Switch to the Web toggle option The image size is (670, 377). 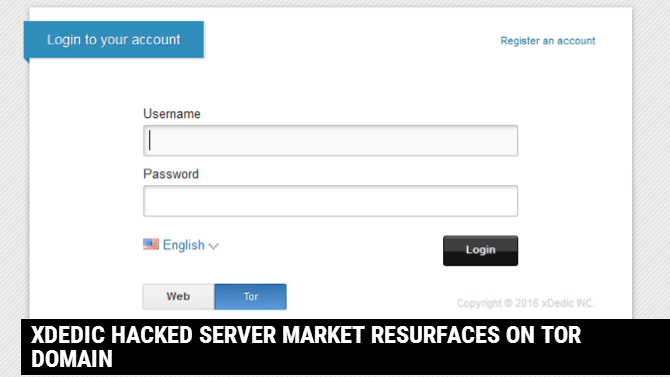click(x=178, y=297)
